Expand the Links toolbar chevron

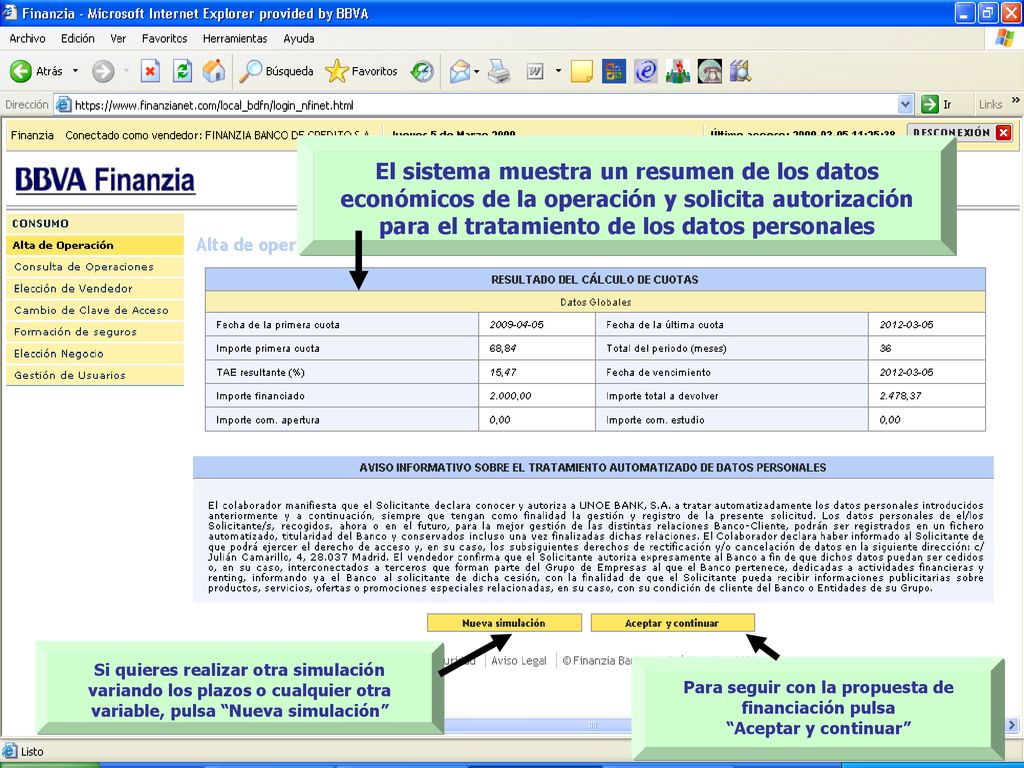(1016, 101)
